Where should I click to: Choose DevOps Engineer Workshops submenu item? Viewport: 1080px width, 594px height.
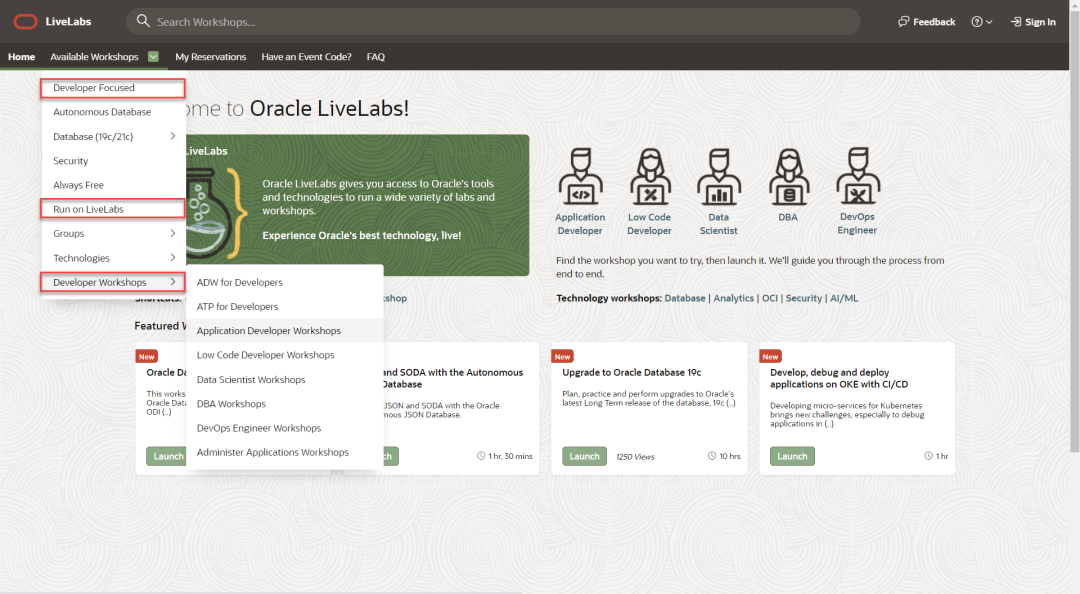click(x=284, y=428)
